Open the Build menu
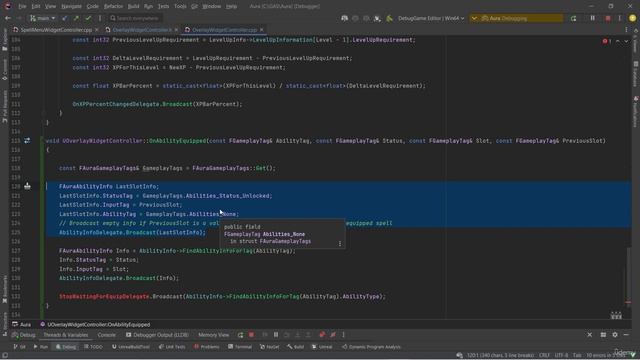This screenshot has height=360, width=640. pyautogui.click(x=133, y=7)
